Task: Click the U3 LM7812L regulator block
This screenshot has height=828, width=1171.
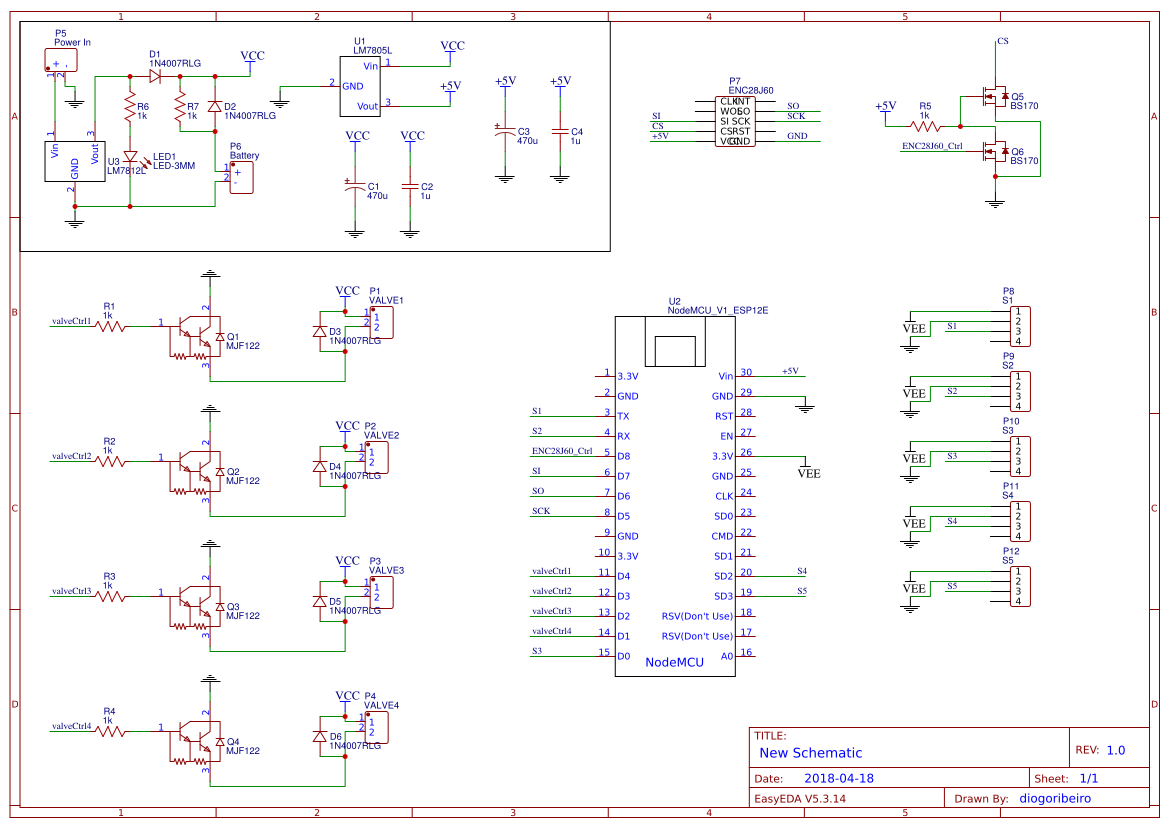Action: 75,161
